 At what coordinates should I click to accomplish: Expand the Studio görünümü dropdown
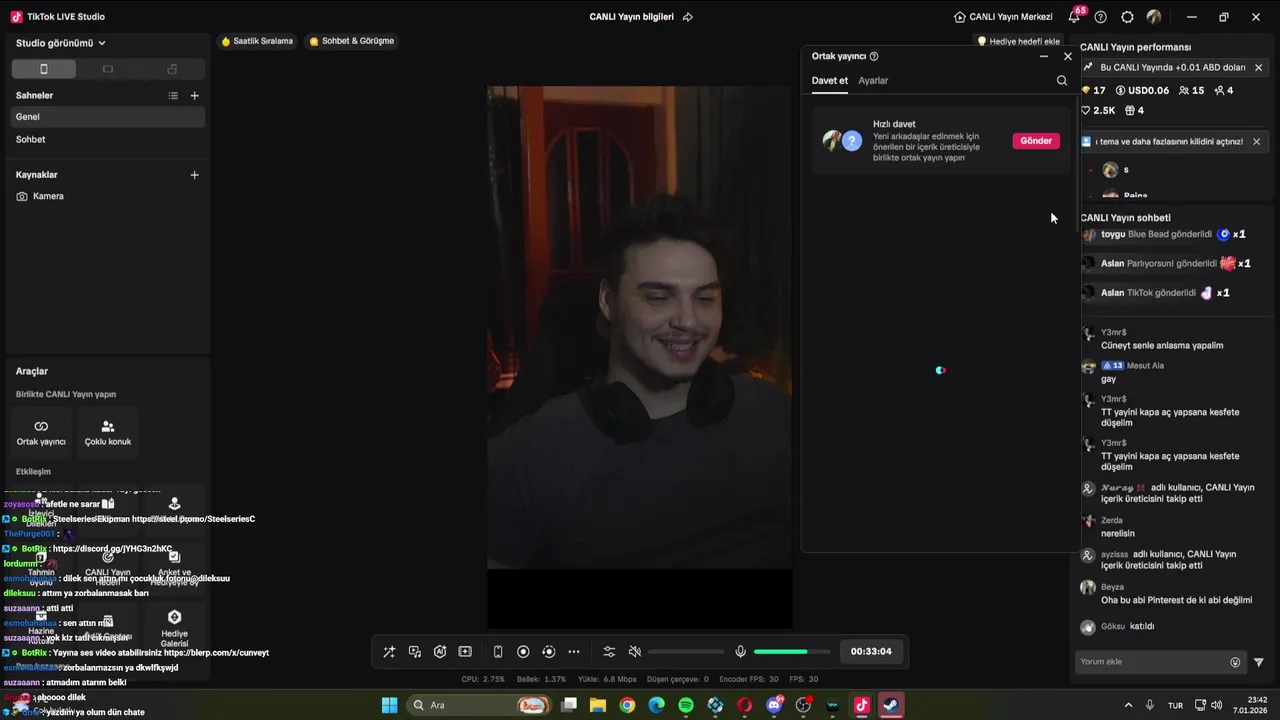(61, 43)
